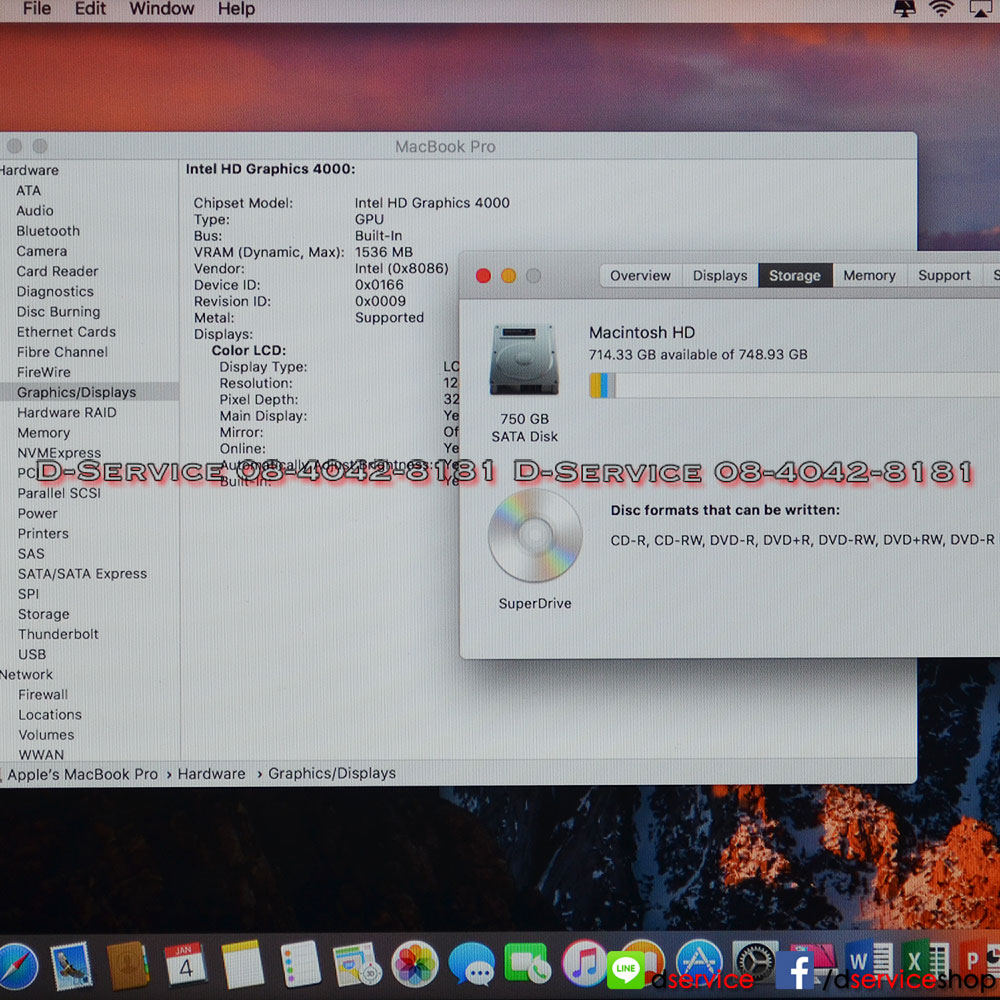Open the Support tab
This screenshot has width=1000, height=1000.
[x=945, y=276]
